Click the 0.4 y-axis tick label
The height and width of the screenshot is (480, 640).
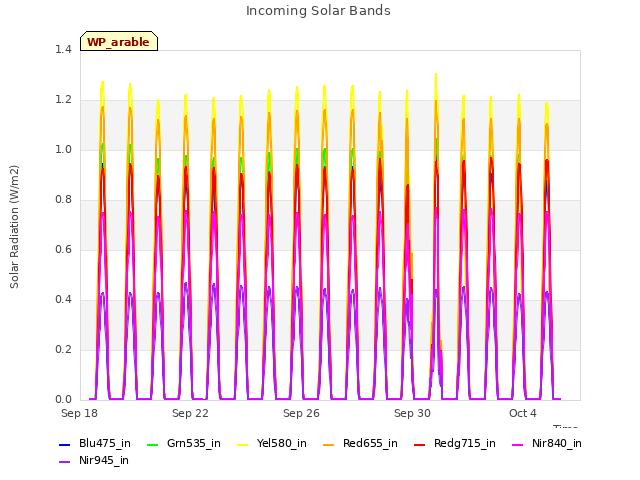pyautogui.click(x=63, y=300)
